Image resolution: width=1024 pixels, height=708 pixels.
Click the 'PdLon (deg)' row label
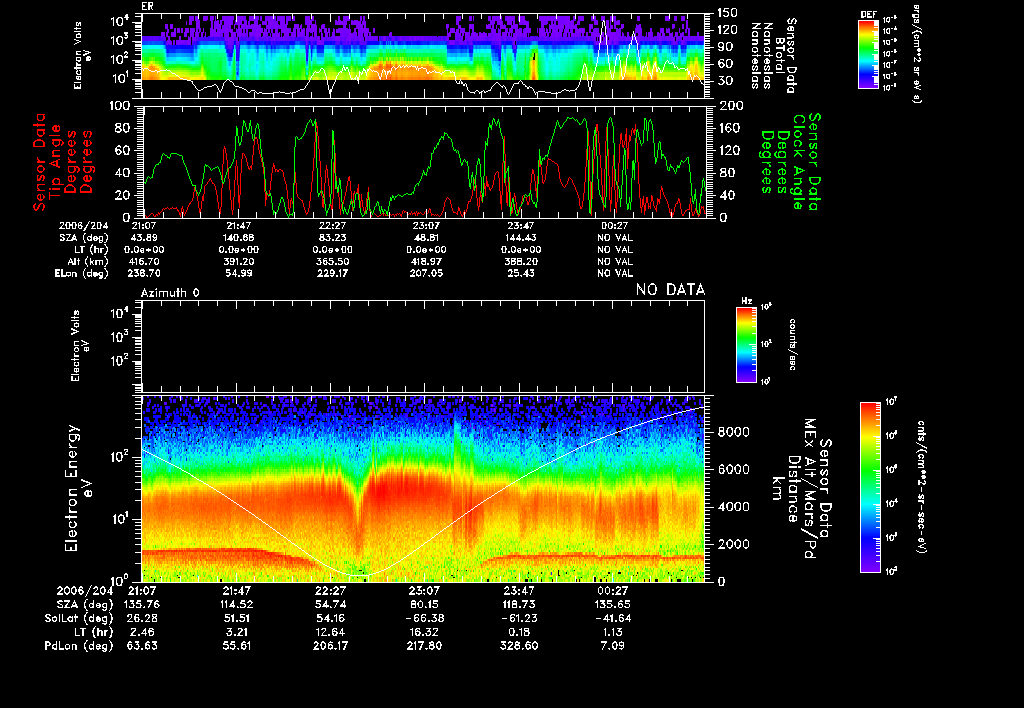(x=78, y=646)
